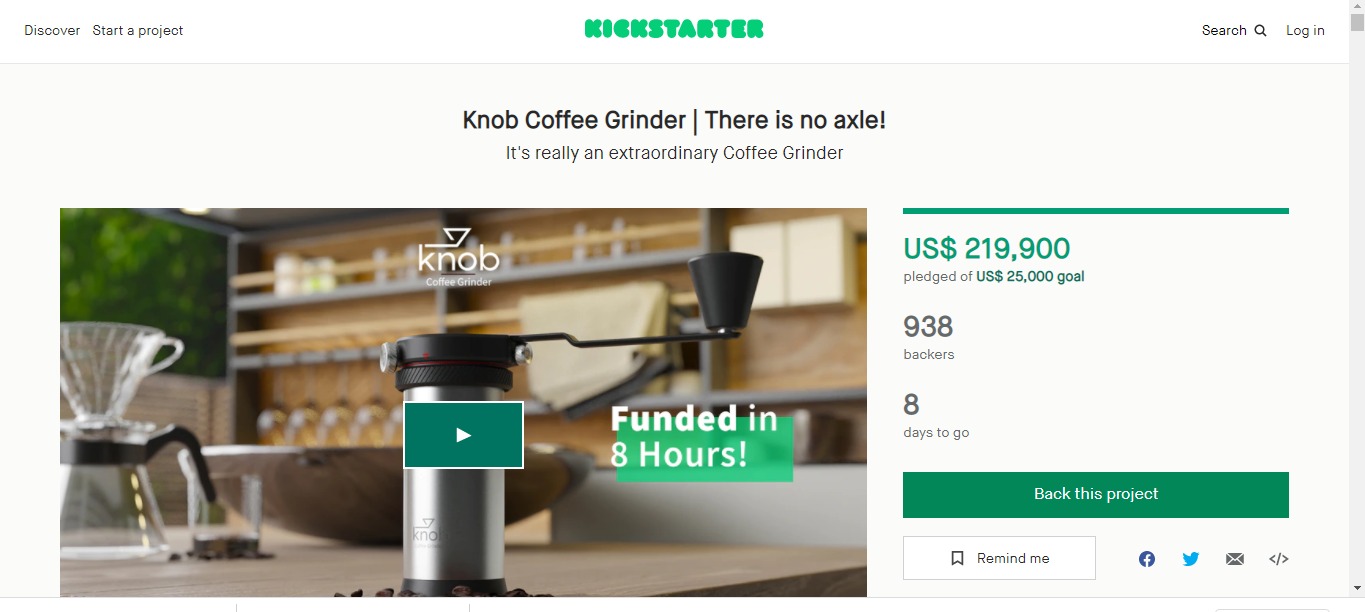Share project on Twitter icon

pyautogui.click(x=1191, y=559)
